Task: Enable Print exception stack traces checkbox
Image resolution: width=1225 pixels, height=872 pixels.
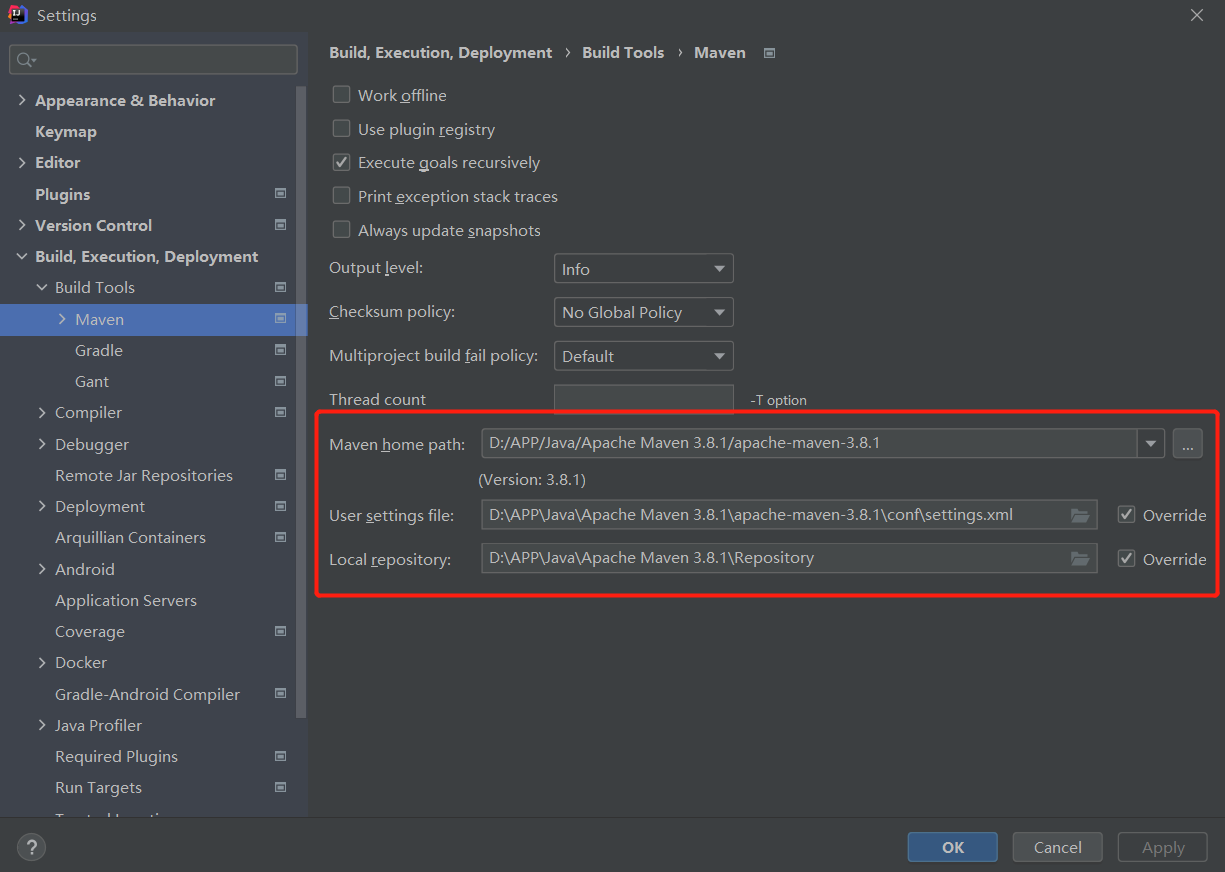Action: [x=341, y=196]
